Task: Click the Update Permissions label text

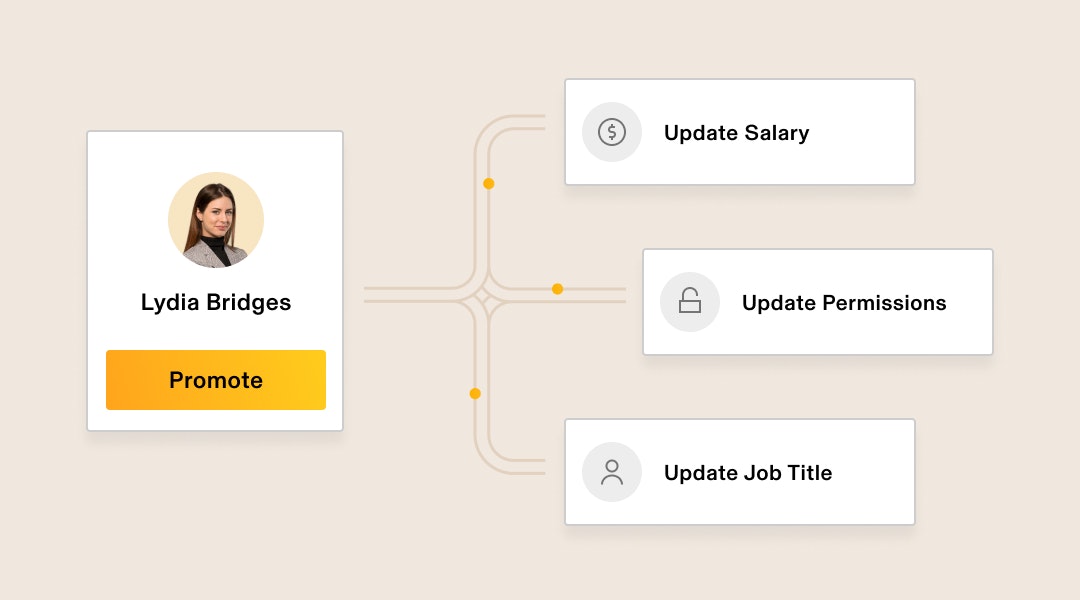Action: click(x=844, y=302)
